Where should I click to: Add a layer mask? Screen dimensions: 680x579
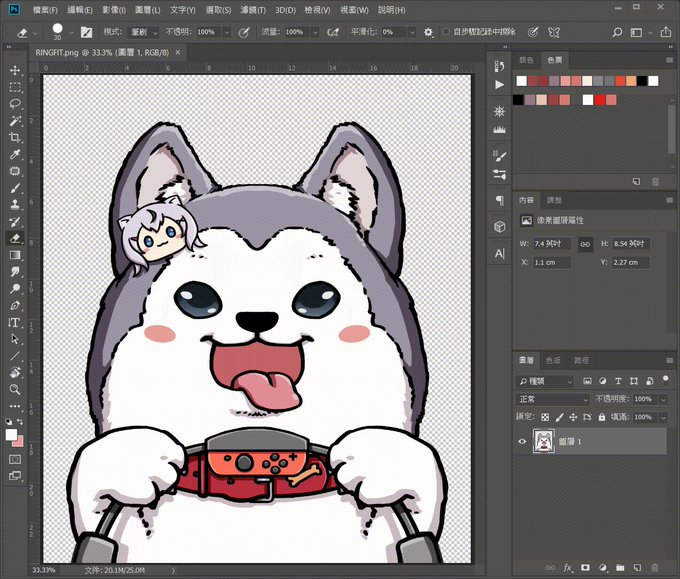point(585,567)
